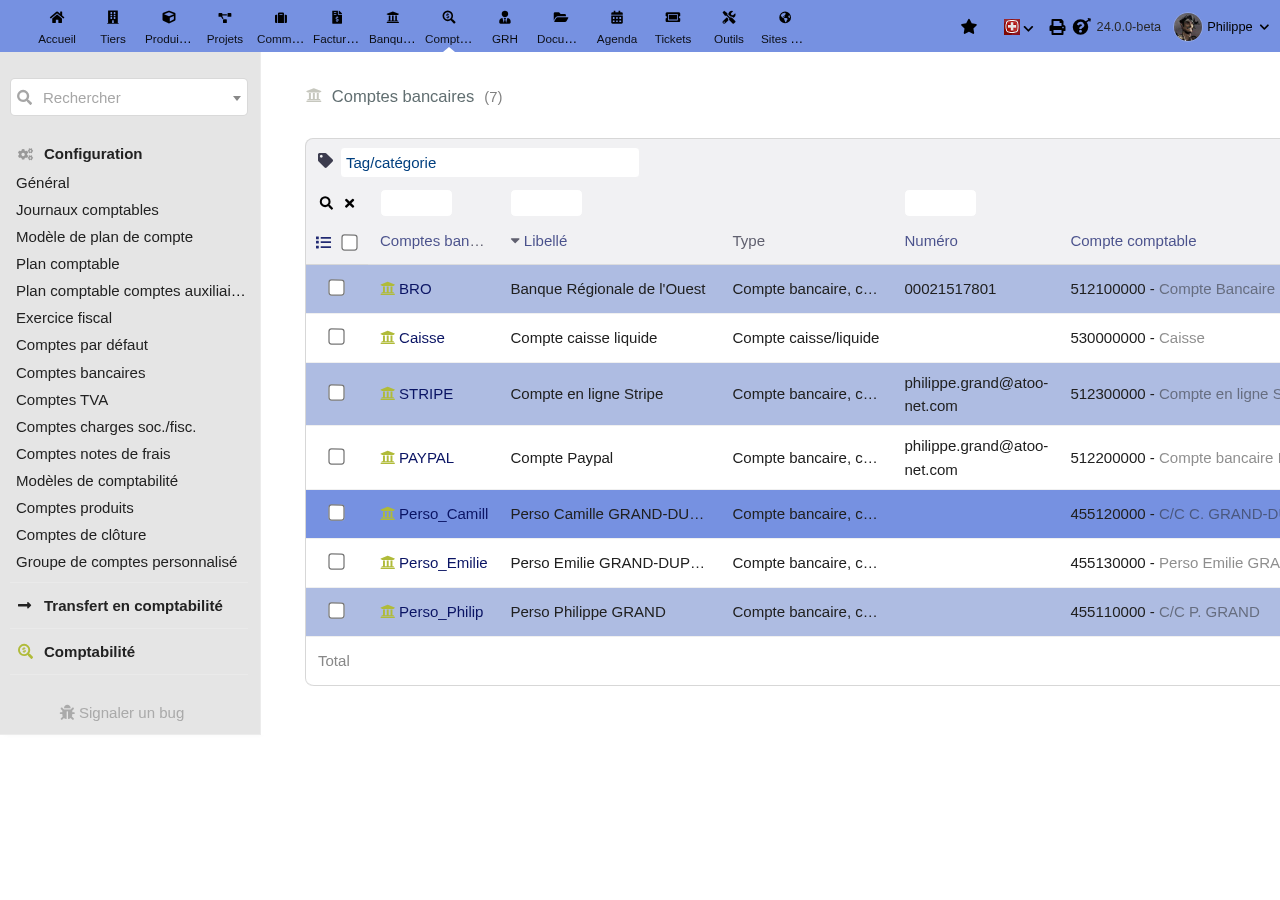The image size is (1280, 900).
Task: Open the Tag/catégorie filter selector
Action: [490, 163]
